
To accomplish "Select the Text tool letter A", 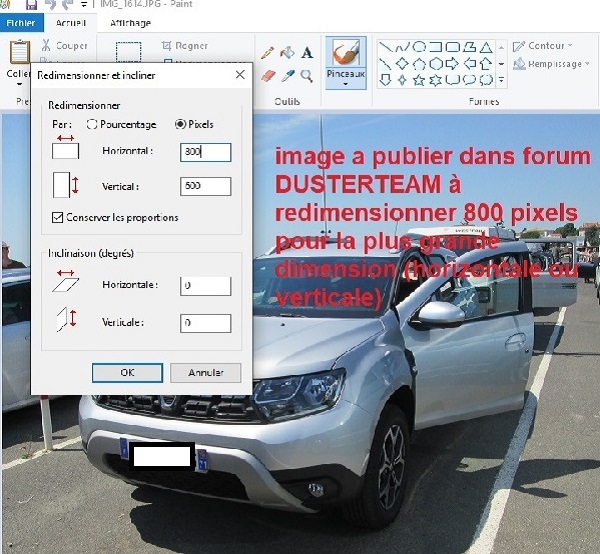I will tap(307, 53).
